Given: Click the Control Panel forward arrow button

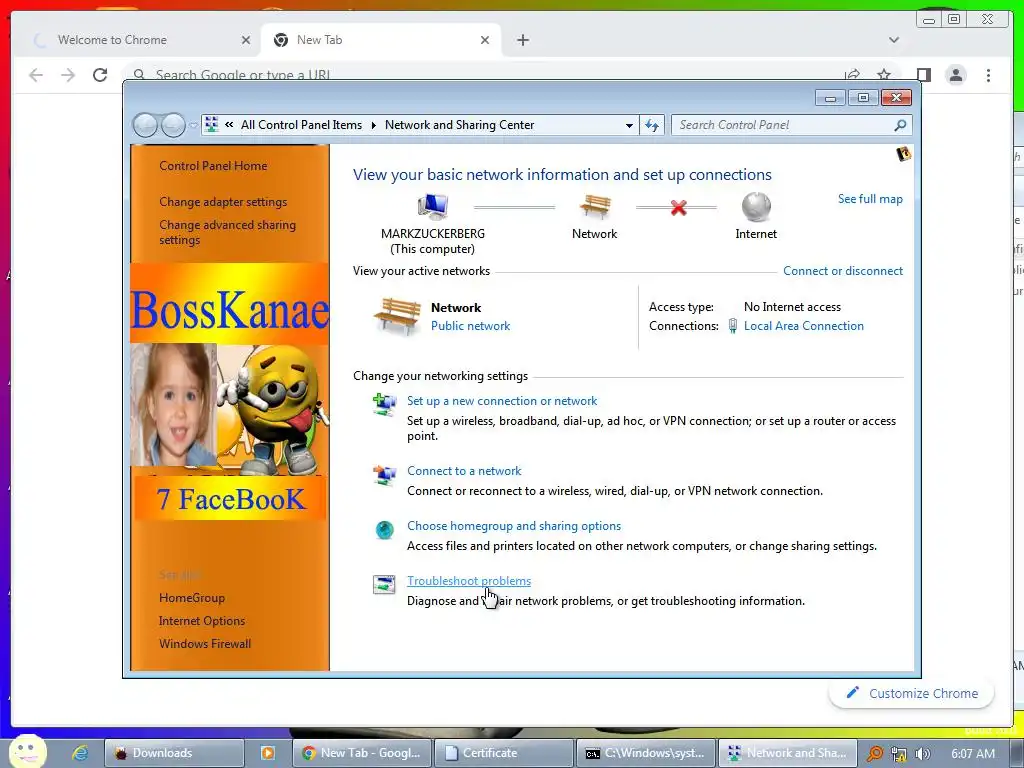Looking at the screenshot, I should [172, 125].
